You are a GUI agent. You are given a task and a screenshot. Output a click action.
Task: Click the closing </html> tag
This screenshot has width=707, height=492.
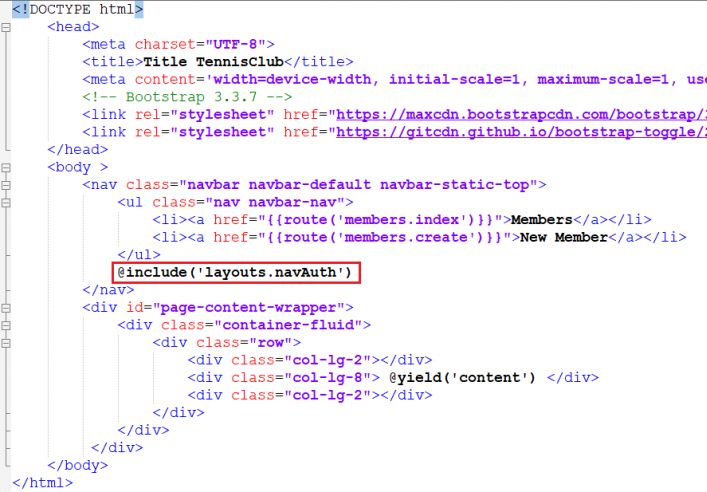[42, 482]
